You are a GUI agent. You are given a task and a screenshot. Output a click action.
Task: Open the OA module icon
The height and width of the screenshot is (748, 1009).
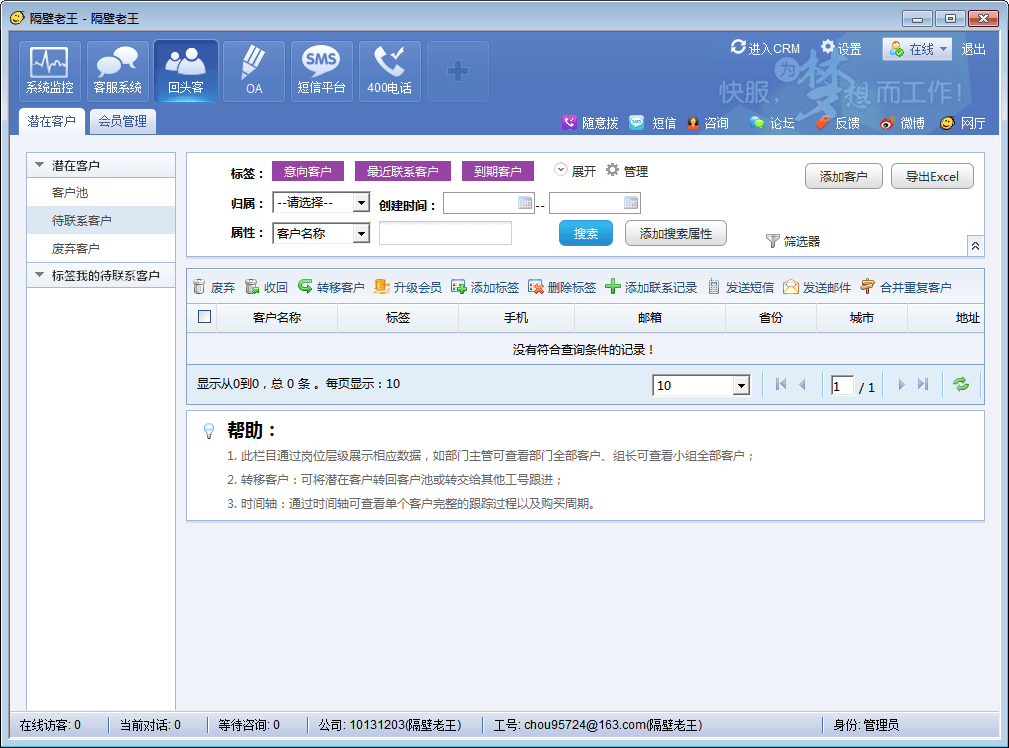tap(254, 71)
